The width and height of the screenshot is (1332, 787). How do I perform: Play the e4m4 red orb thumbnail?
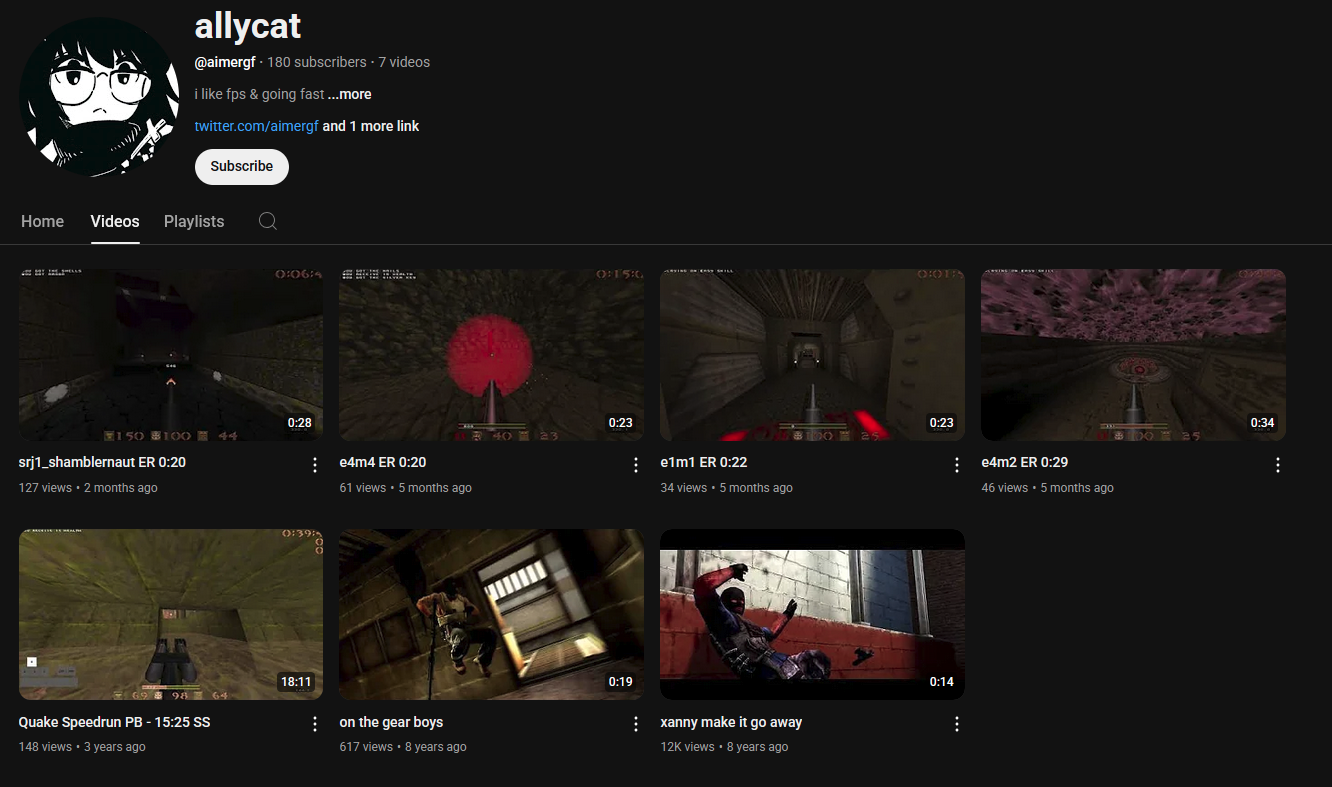pos(492,355)
